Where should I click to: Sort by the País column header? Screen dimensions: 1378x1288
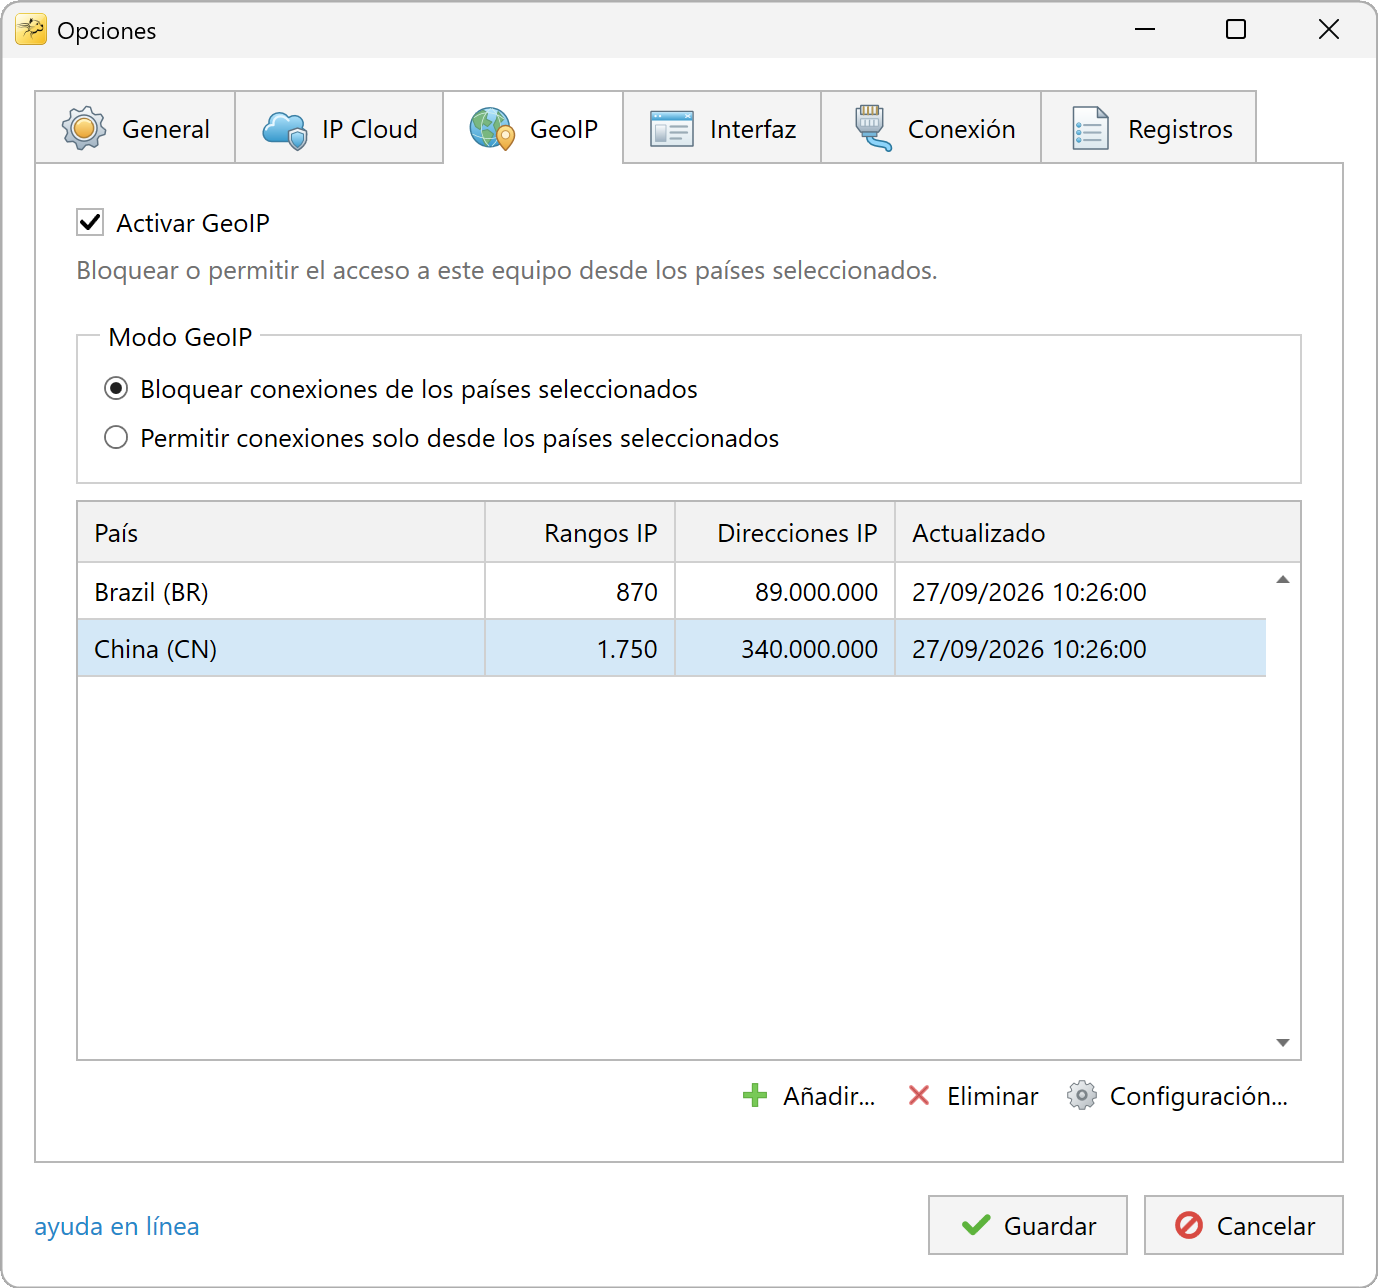[281, 532]
